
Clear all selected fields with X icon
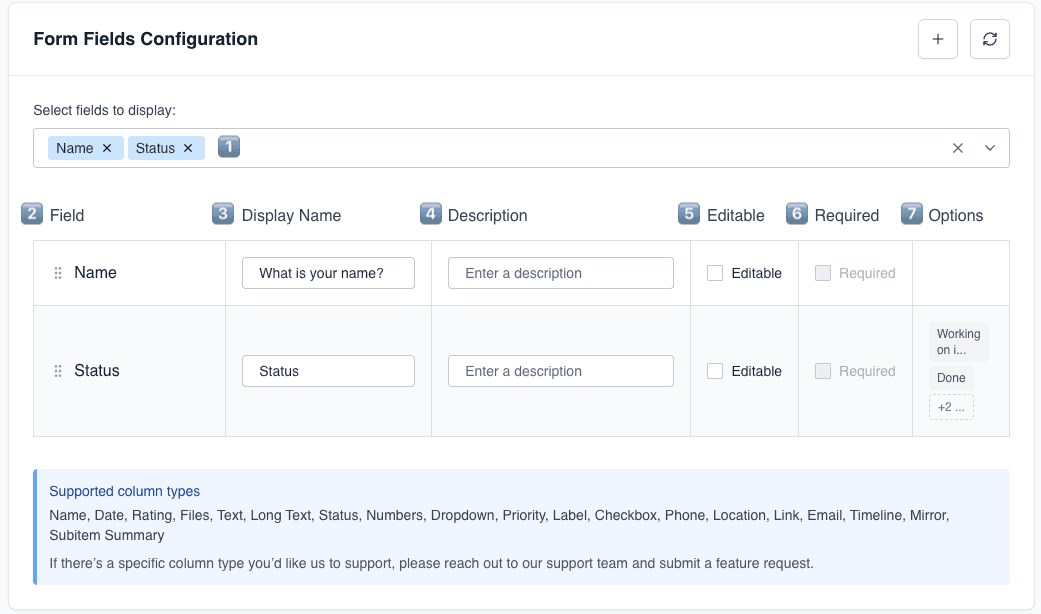[958, 148]
